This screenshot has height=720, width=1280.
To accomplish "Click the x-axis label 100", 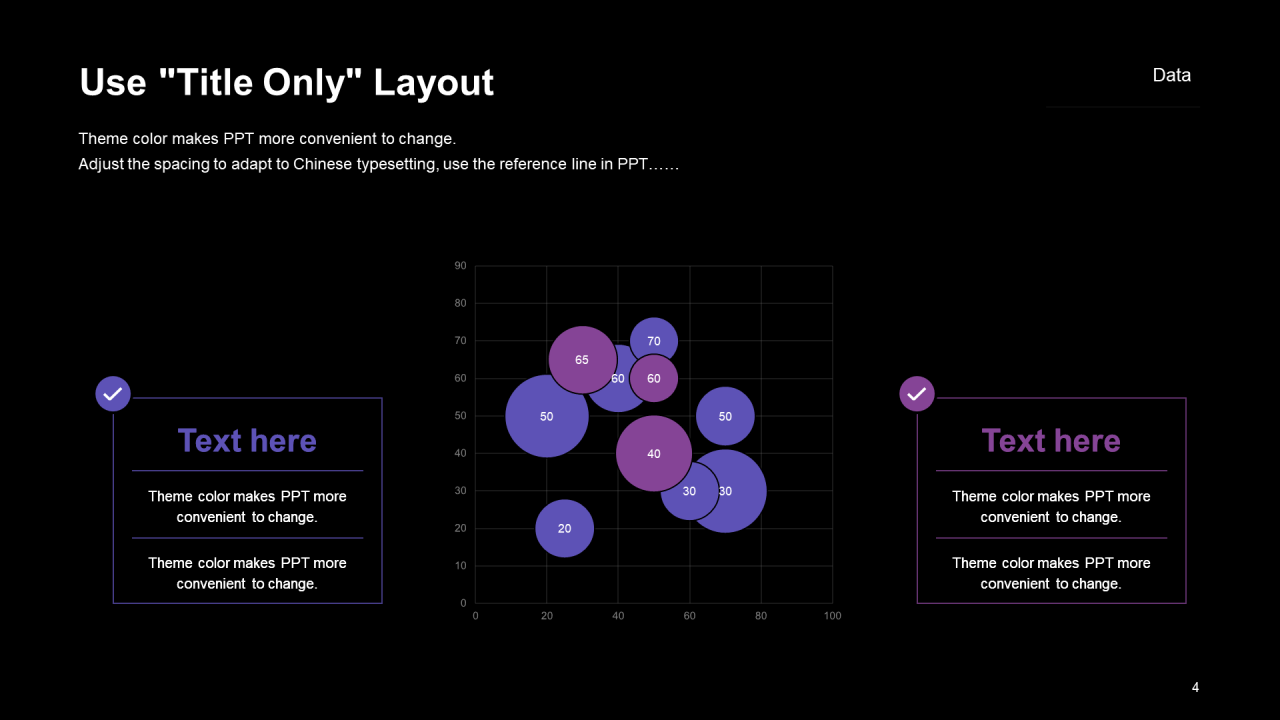I will tap(832, 616).
